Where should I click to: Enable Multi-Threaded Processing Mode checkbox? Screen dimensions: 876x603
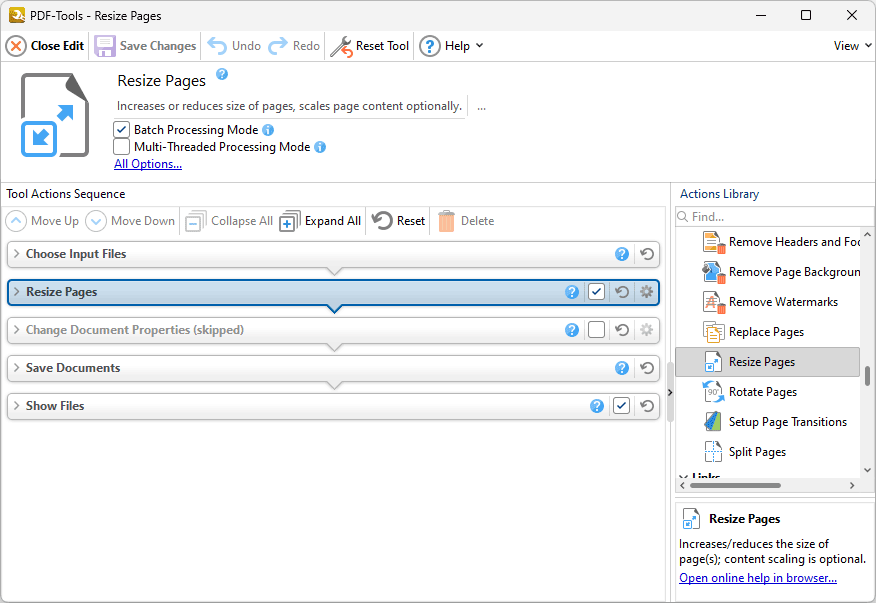click(x=121, y=147)
